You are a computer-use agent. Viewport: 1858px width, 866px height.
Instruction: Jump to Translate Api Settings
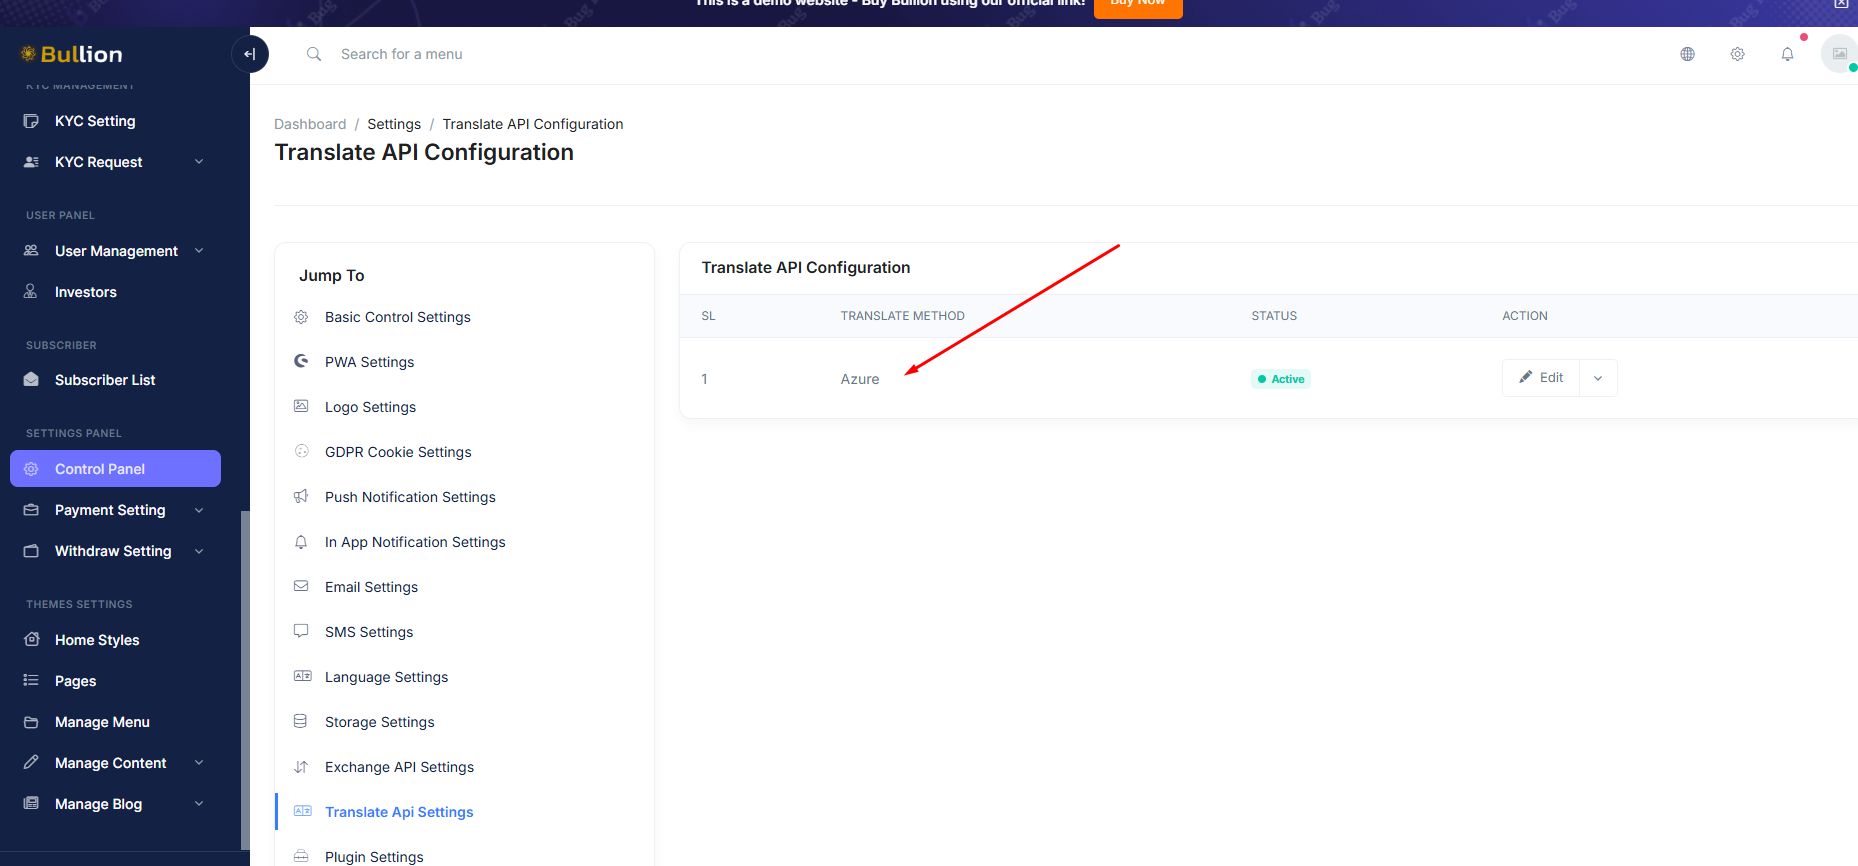pos(399,812)
